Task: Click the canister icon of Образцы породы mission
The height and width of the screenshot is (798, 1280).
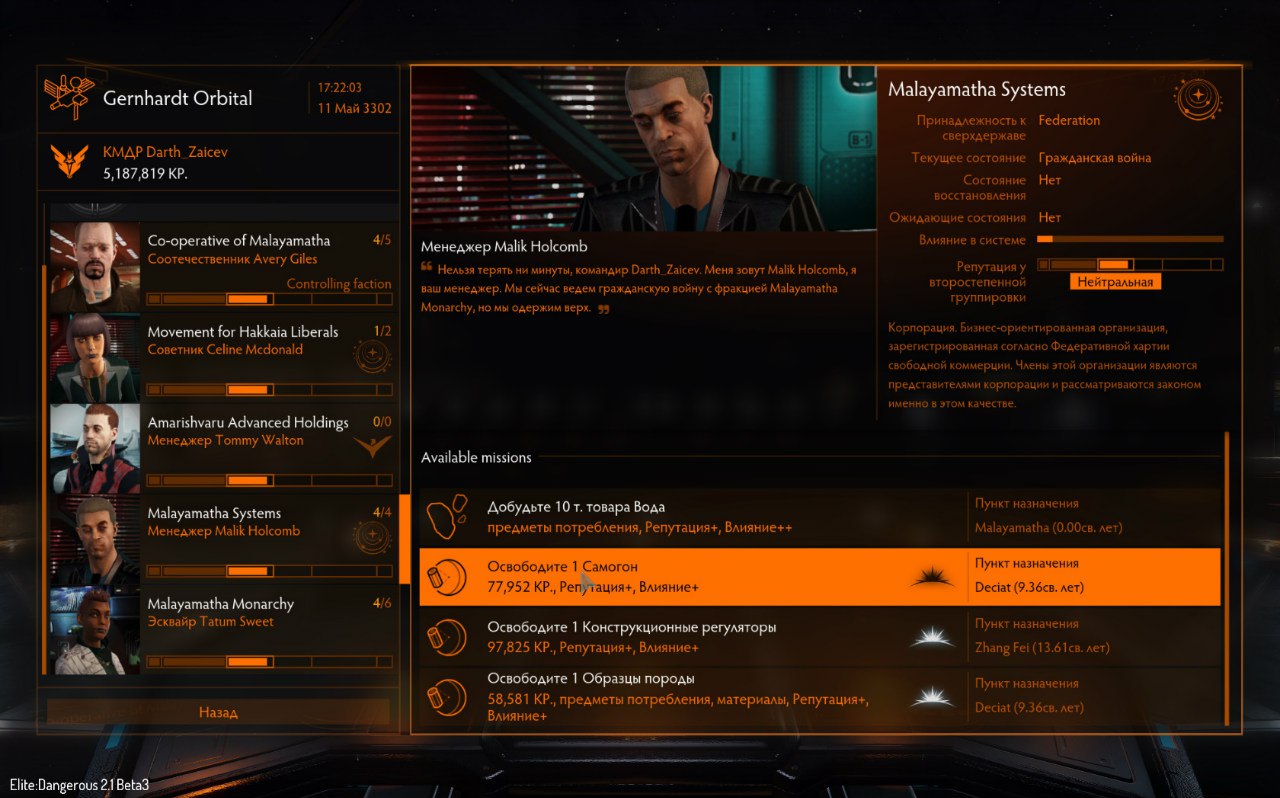Action: (x=446, y=697)
